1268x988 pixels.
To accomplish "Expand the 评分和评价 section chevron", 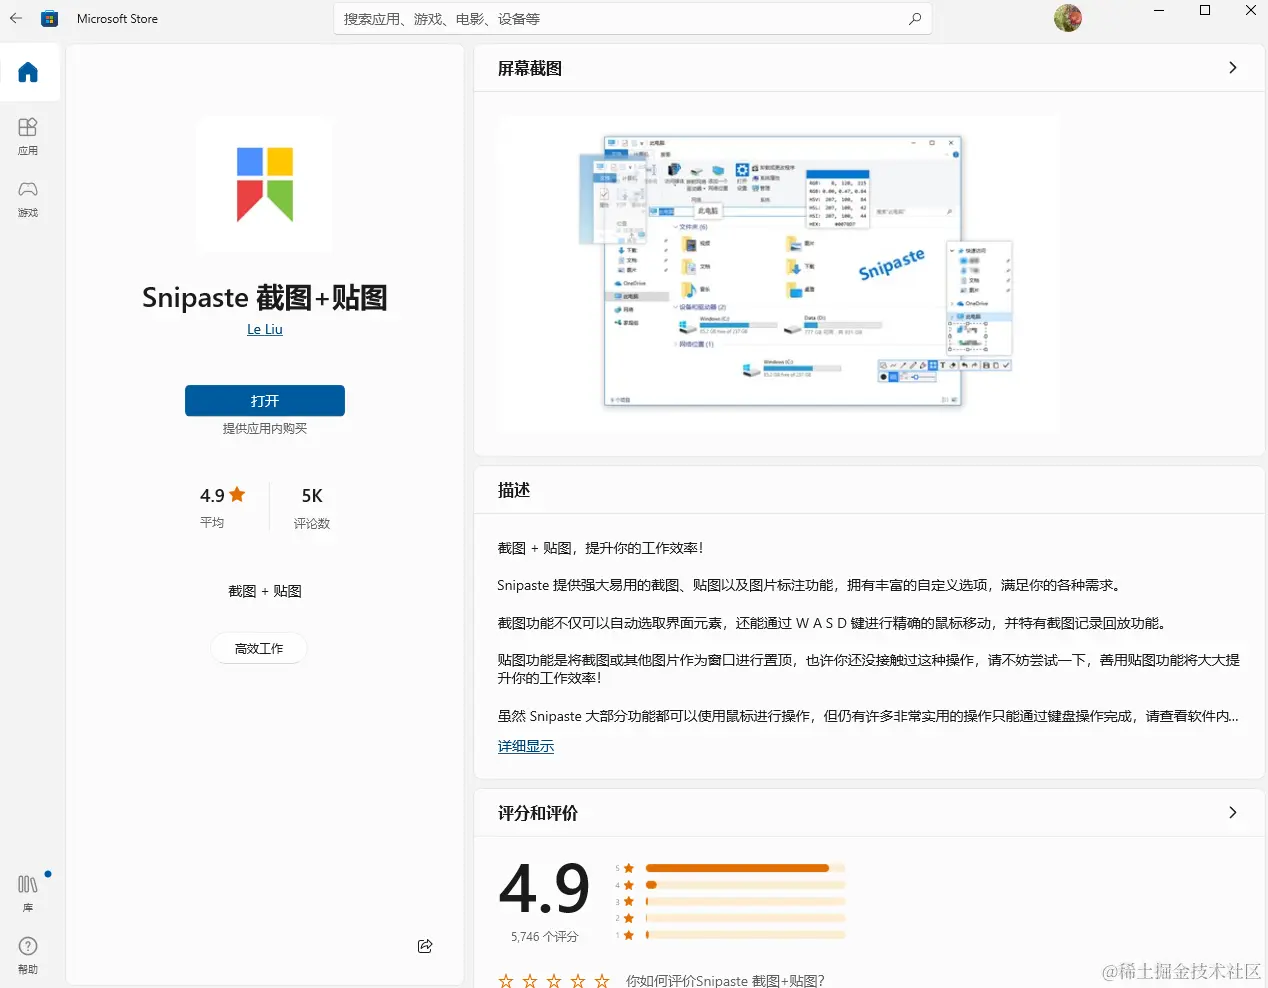I will [x=1233, y=813].
